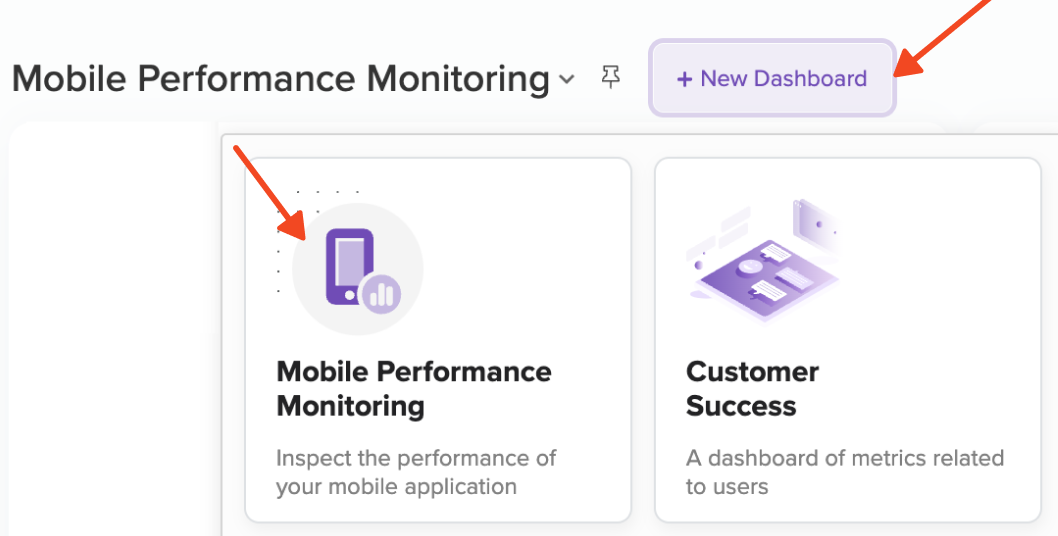This screenshot has width=1058, height=536.
Task: Click the floating window graphic in the Customer Success art
Action: pyautogui.click(x=816, y=224)
